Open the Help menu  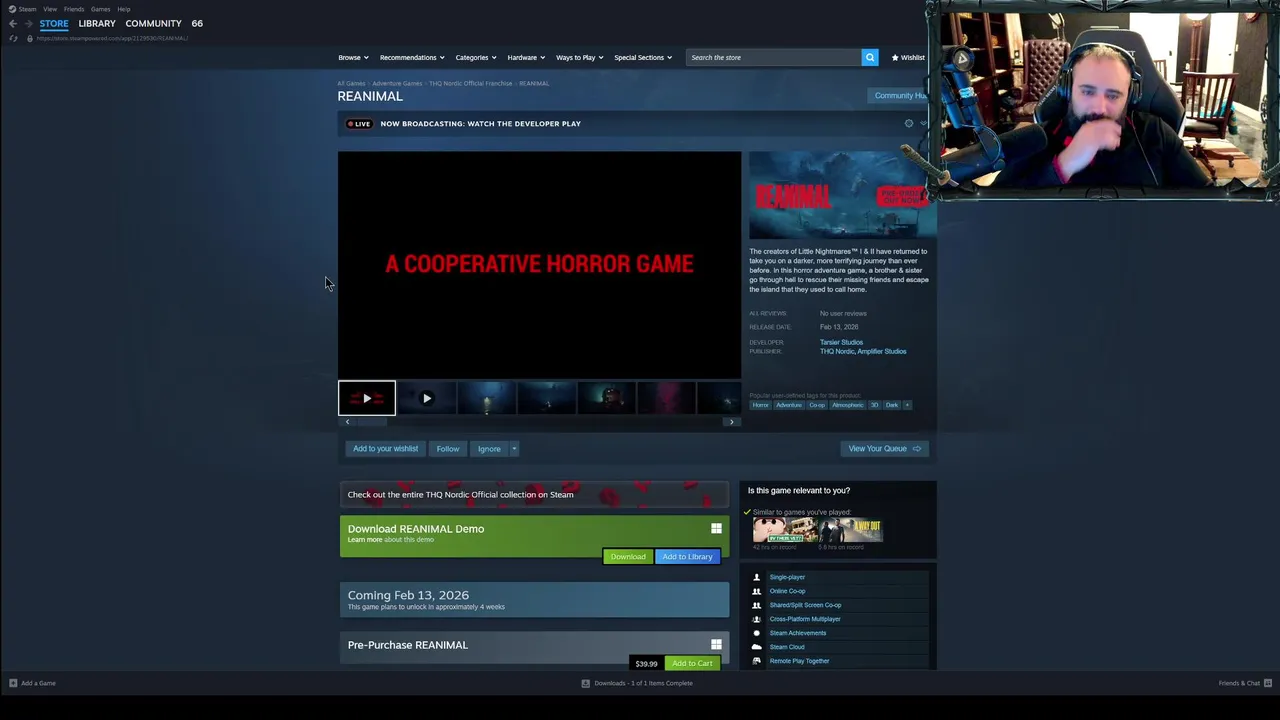tap(124, 9)
